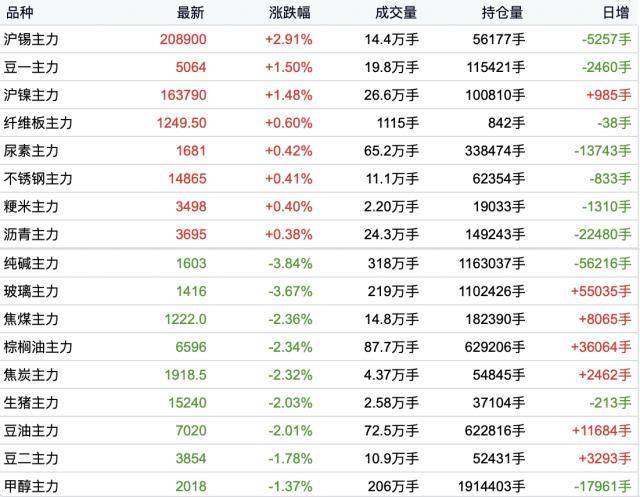Open the 沪锡主力 row
The height and width of the screenshot is (497, 640).
coord(32,39)
